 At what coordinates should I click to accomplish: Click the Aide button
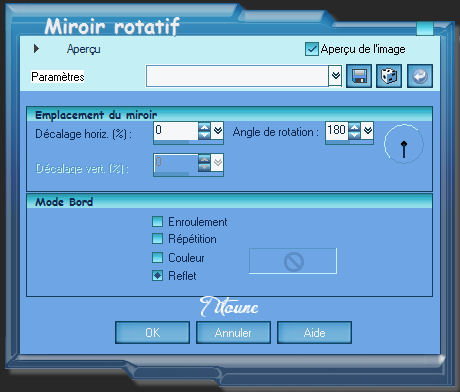point(314,332)
